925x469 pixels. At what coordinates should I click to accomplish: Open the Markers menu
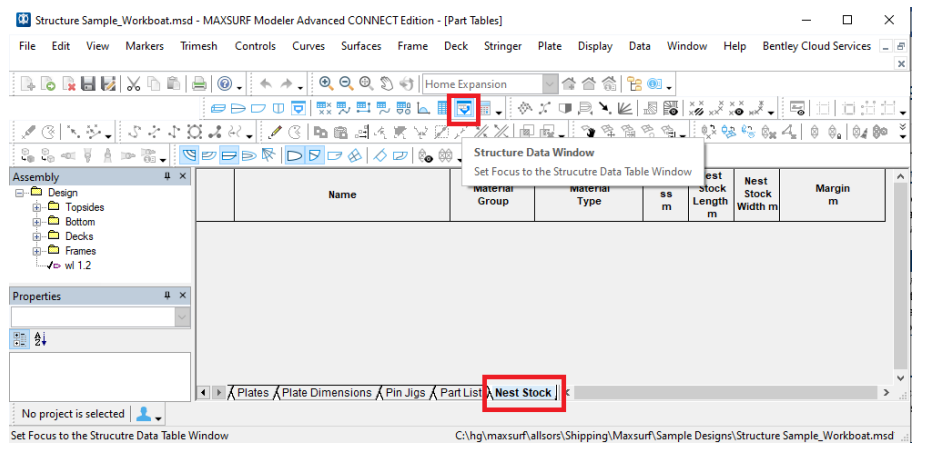point(145,46)
